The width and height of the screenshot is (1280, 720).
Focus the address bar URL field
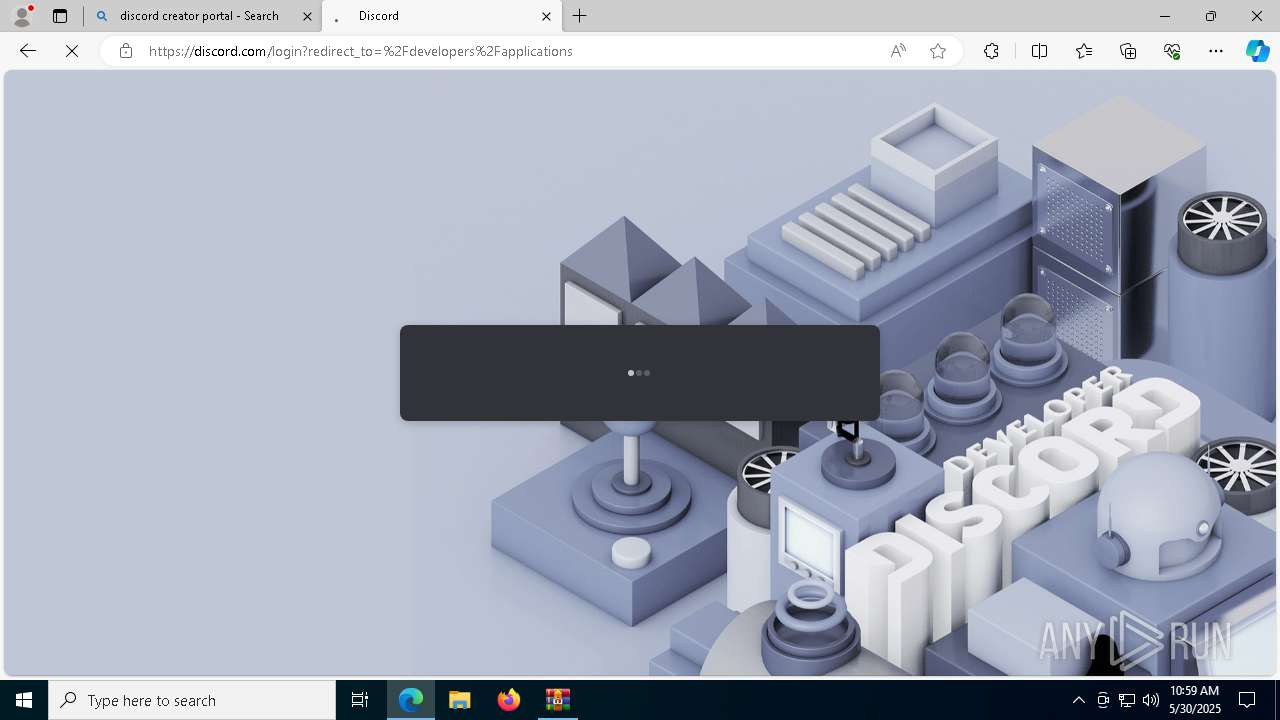click(510, 51)
